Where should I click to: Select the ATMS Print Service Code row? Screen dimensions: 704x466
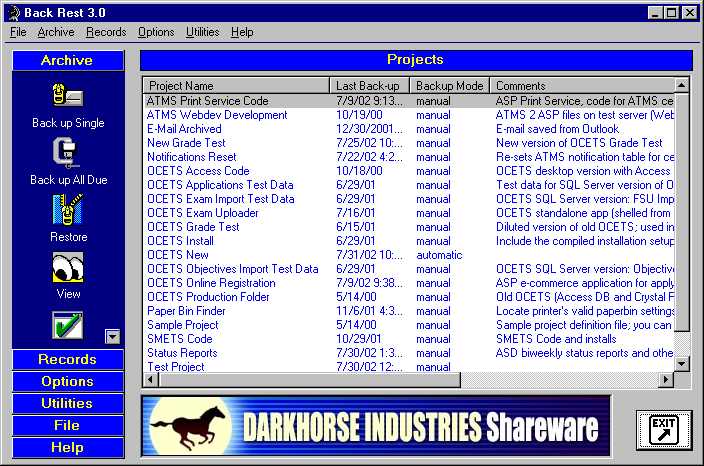point(409,101)
